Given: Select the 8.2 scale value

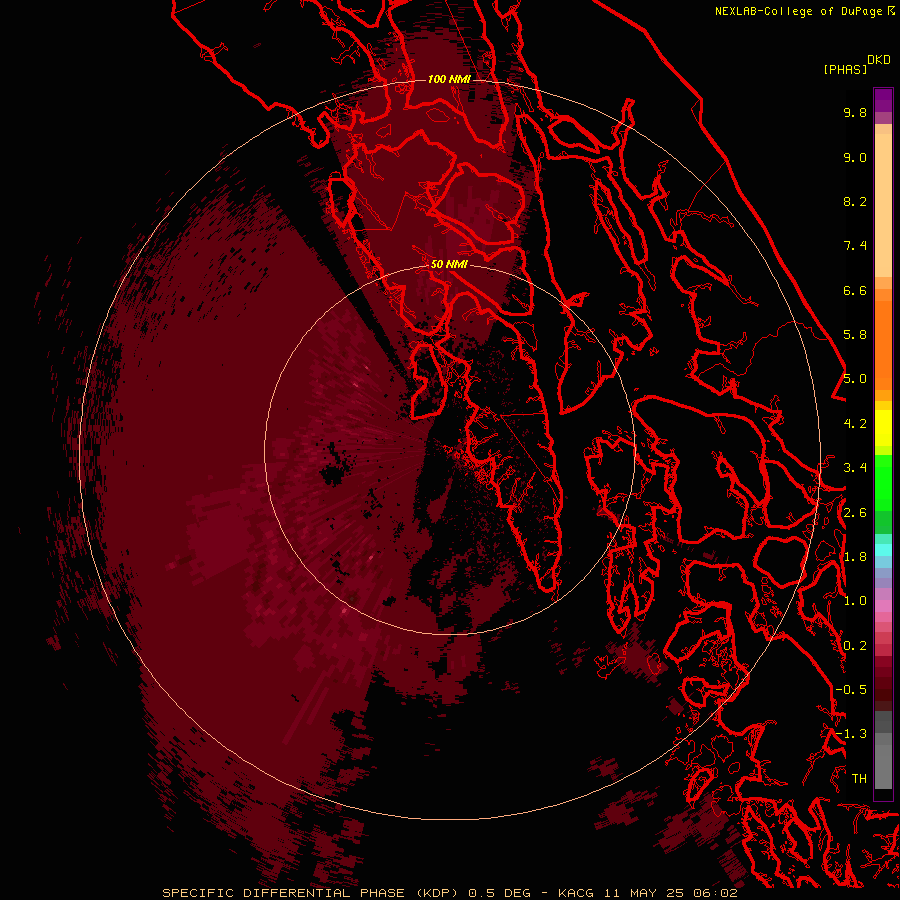Looking at the screenshot, I should click(x=855, y=201).
